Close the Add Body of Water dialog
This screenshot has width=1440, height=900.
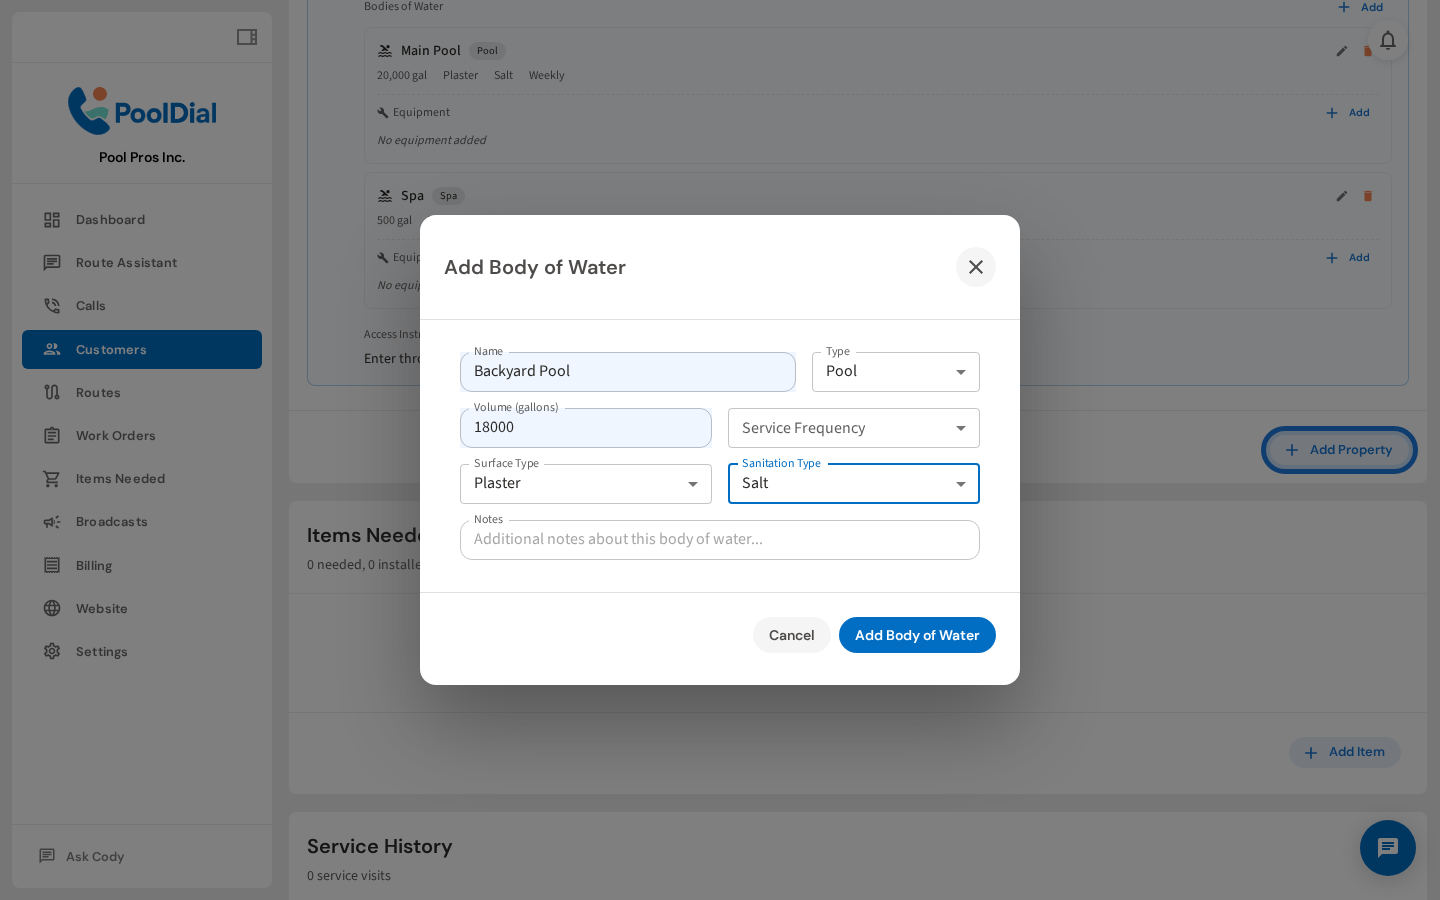975,267
